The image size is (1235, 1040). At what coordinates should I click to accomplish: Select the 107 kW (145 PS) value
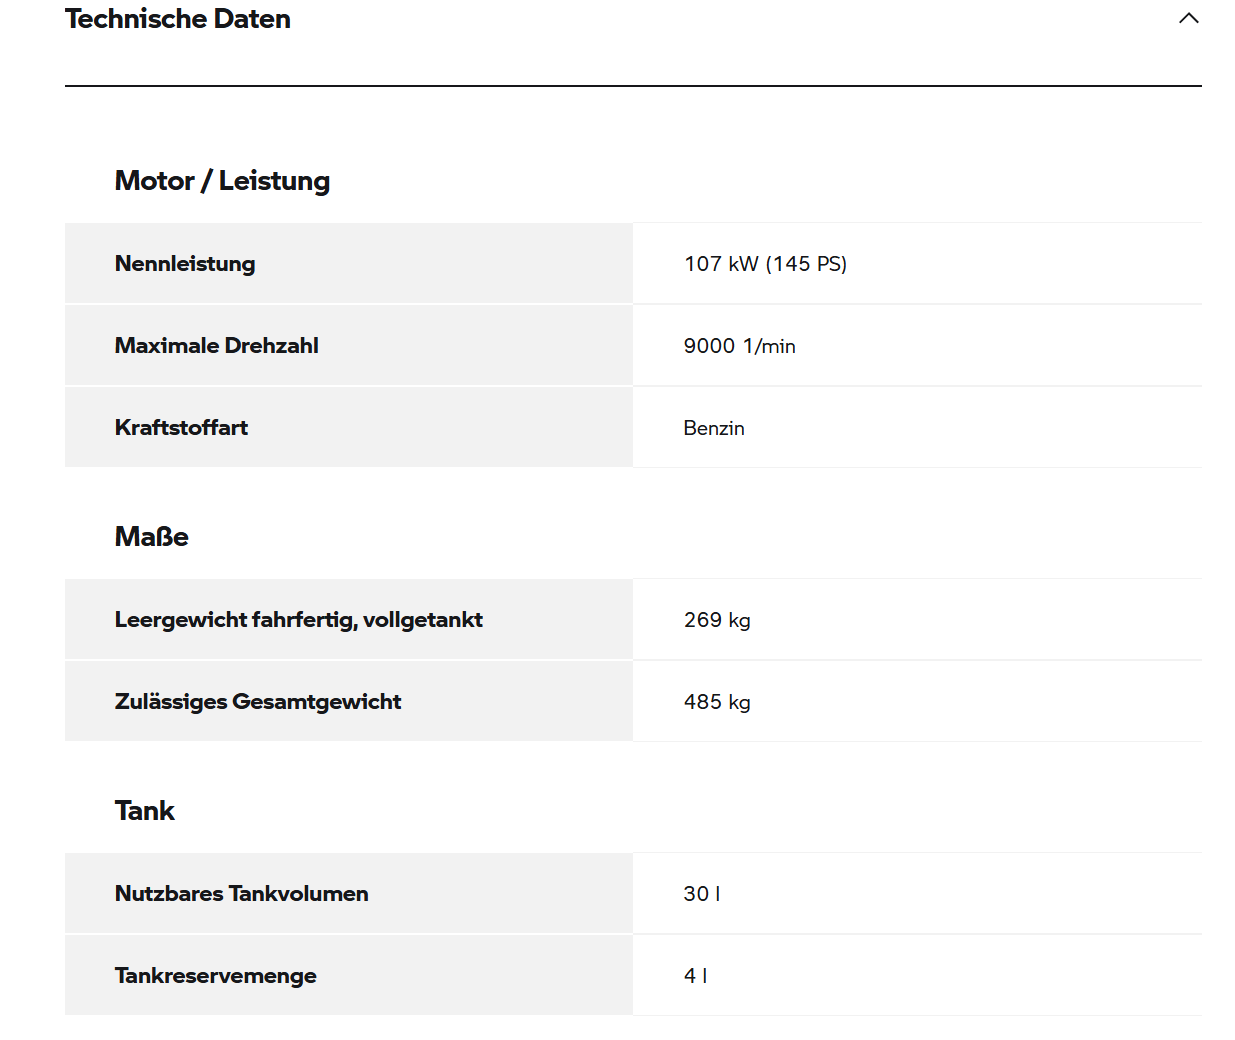(x=765, y=264)
